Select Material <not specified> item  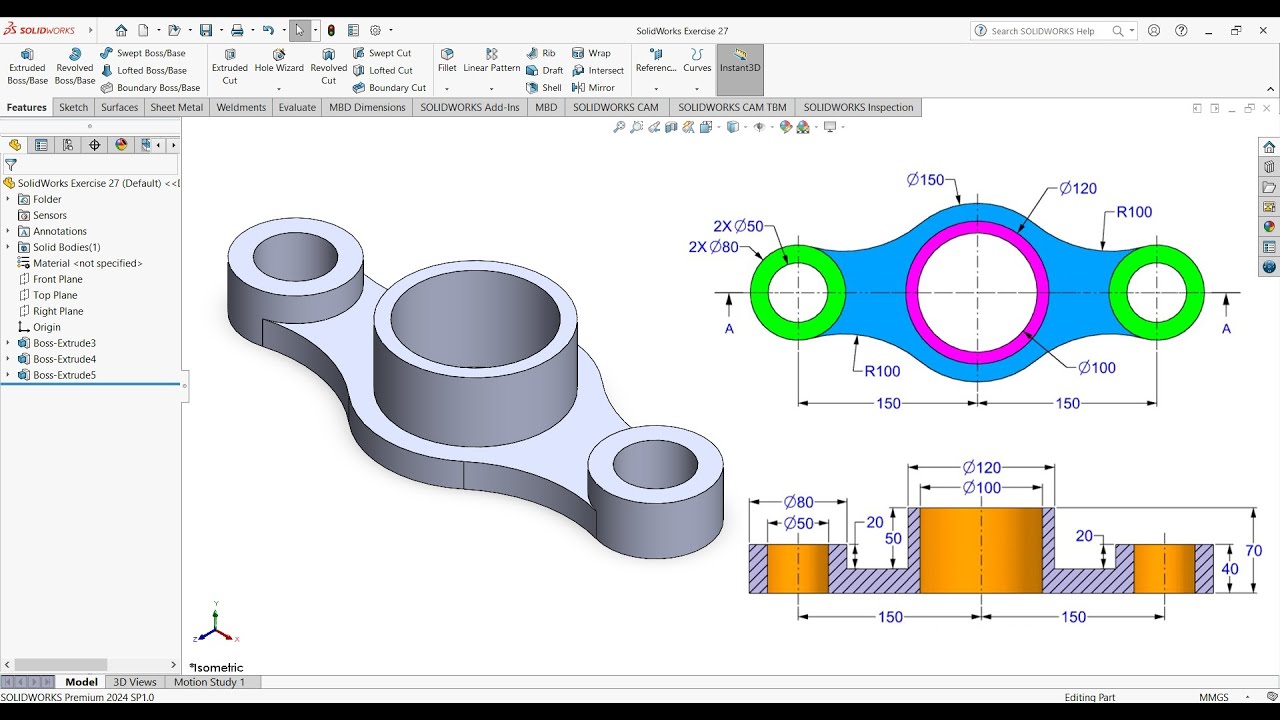[x=80, y=263]
